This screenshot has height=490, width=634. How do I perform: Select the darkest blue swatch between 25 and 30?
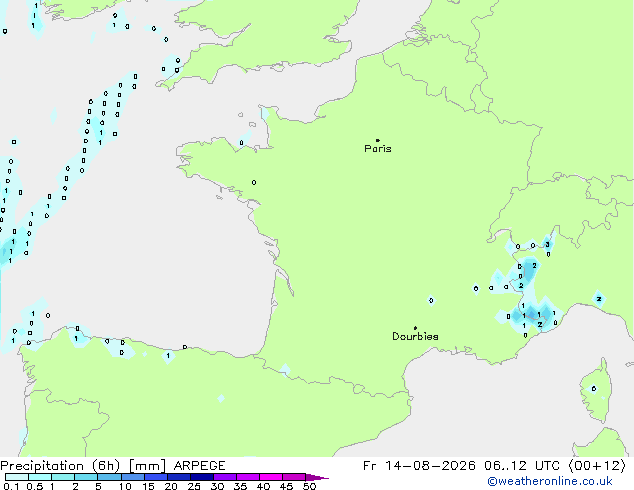201,477
